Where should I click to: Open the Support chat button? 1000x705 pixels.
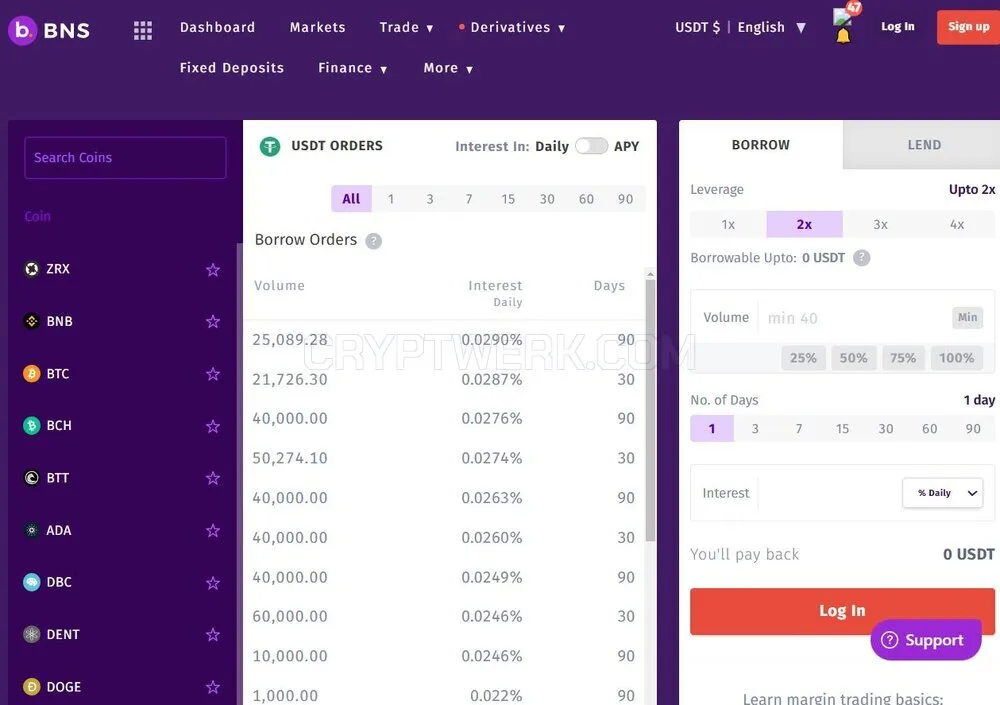925,640
